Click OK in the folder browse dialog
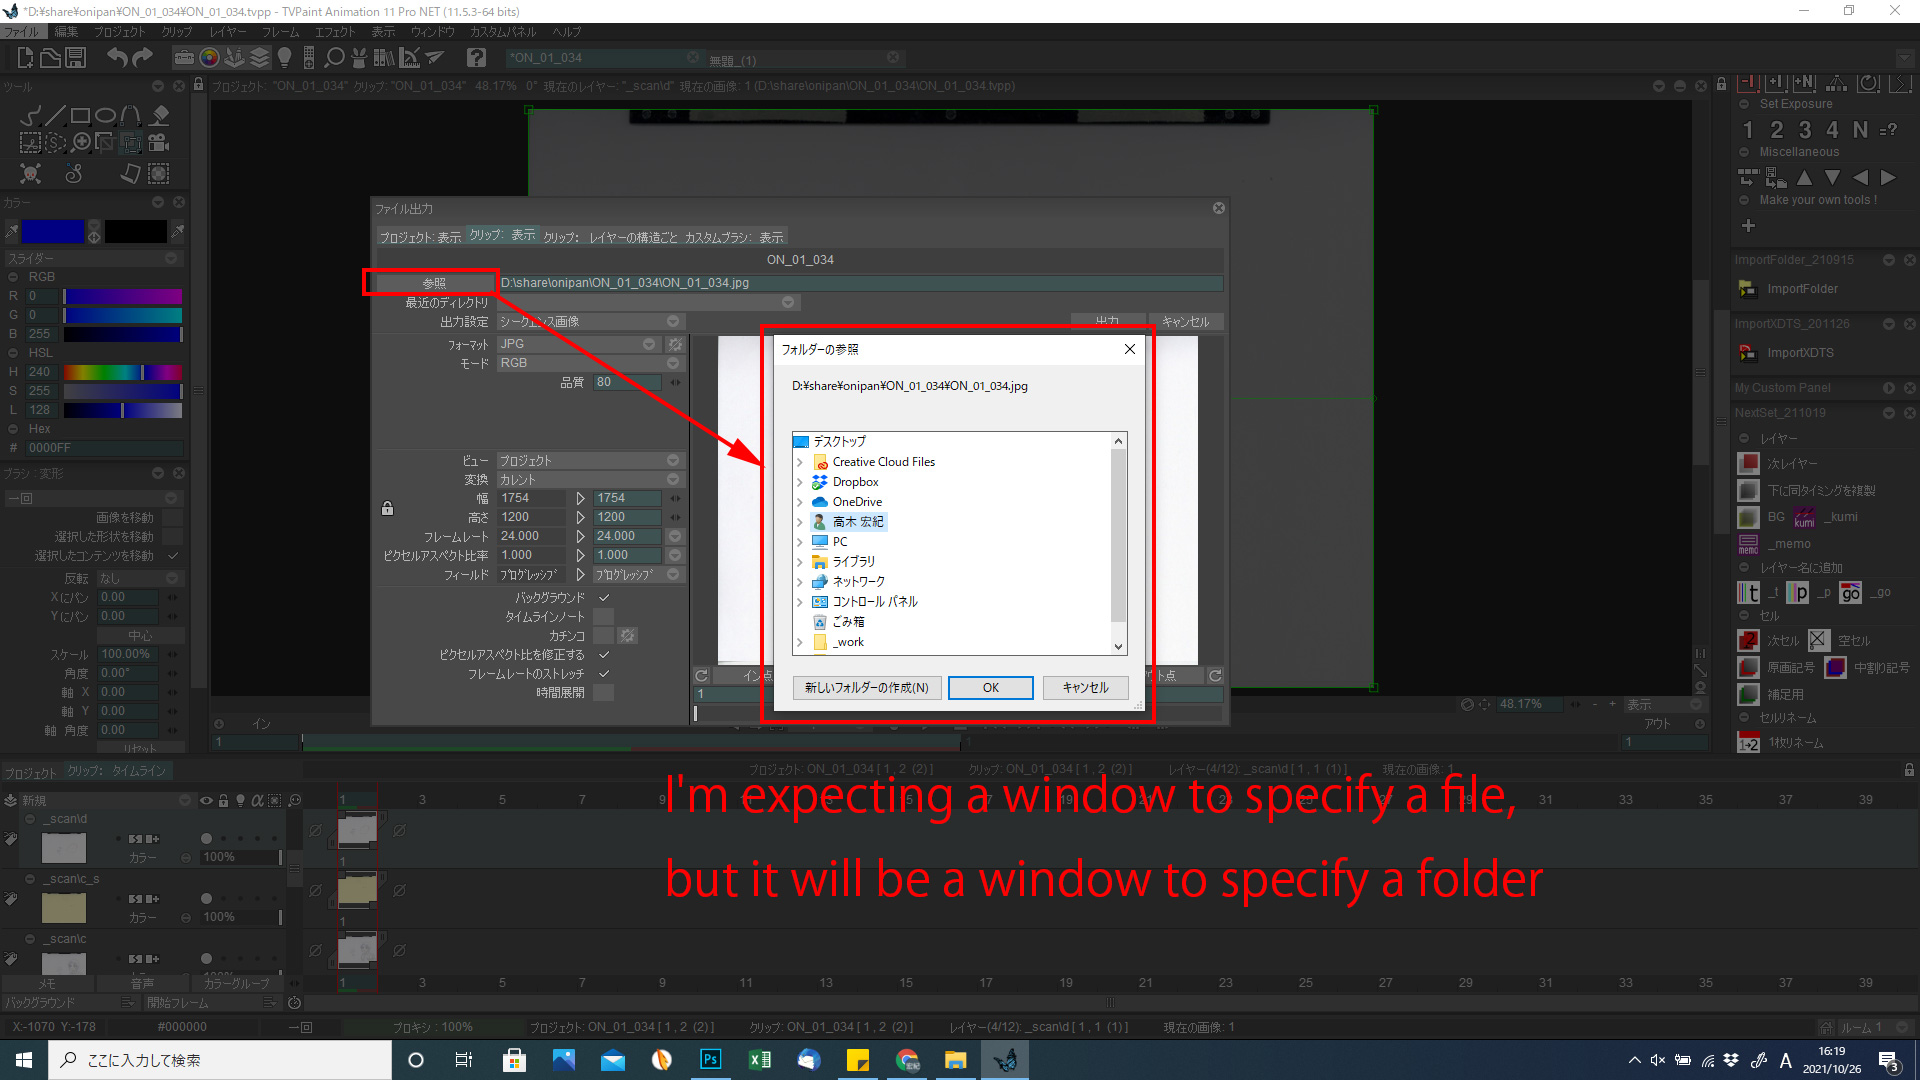Viewport: 1920px width, 1080px height. (x=990, y=688)
